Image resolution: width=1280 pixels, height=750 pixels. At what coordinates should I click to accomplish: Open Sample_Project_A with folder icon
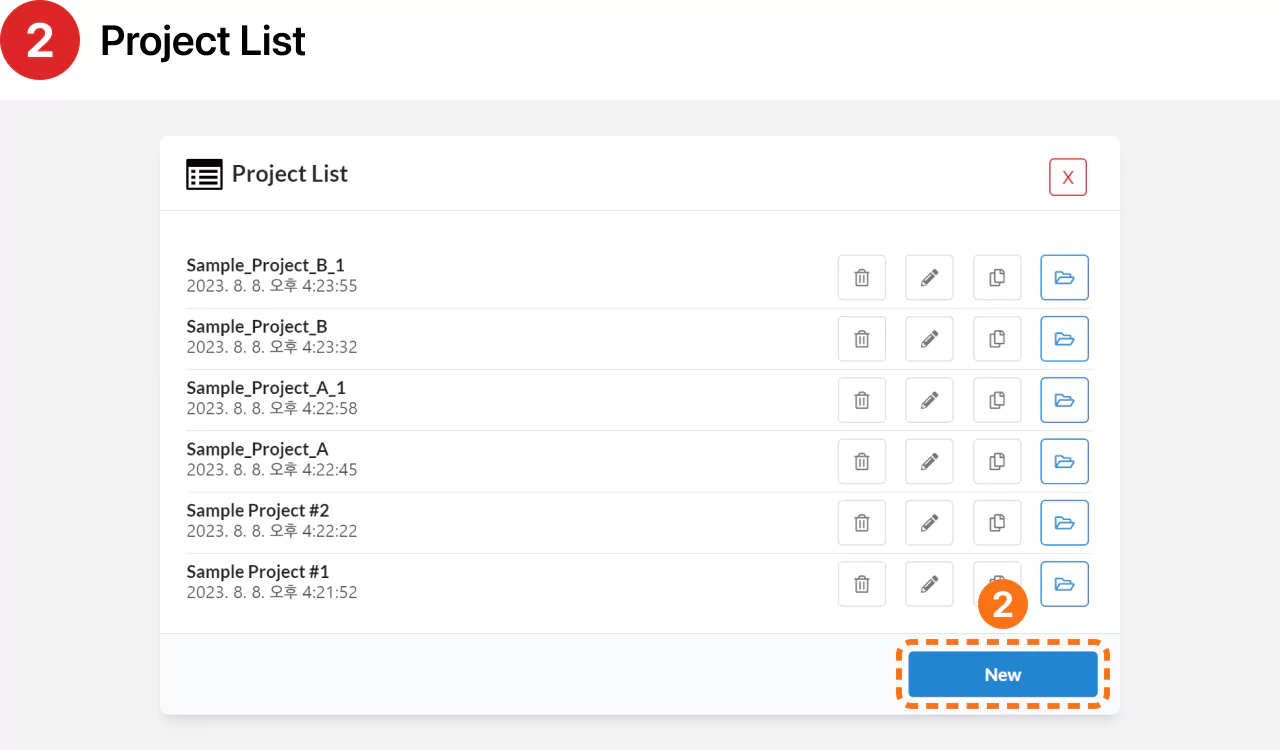(1064, 461)
